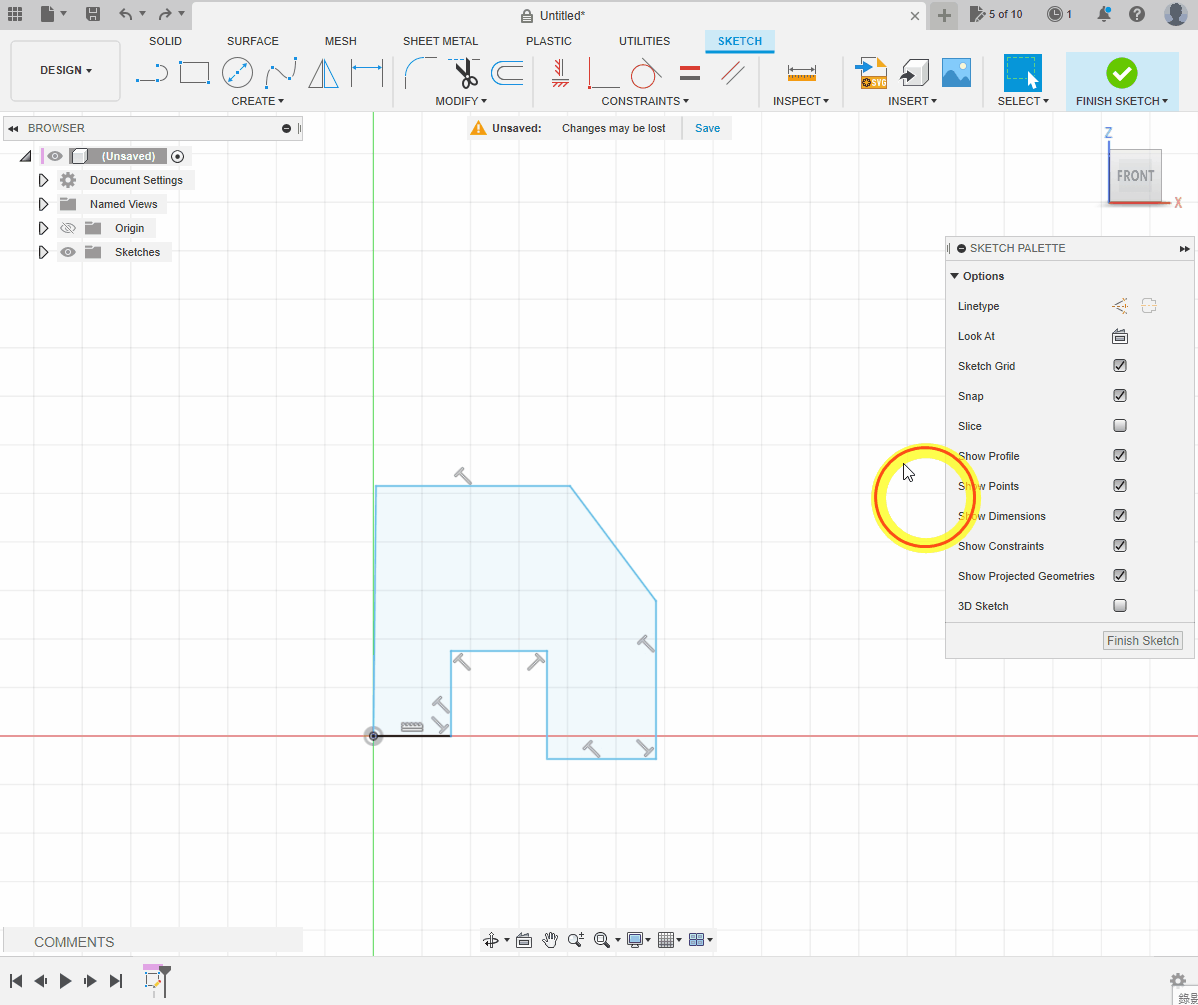The image size is (1198, 1005).
Task: Click the green Finish Sketch checkmark
Action: 1121,73
